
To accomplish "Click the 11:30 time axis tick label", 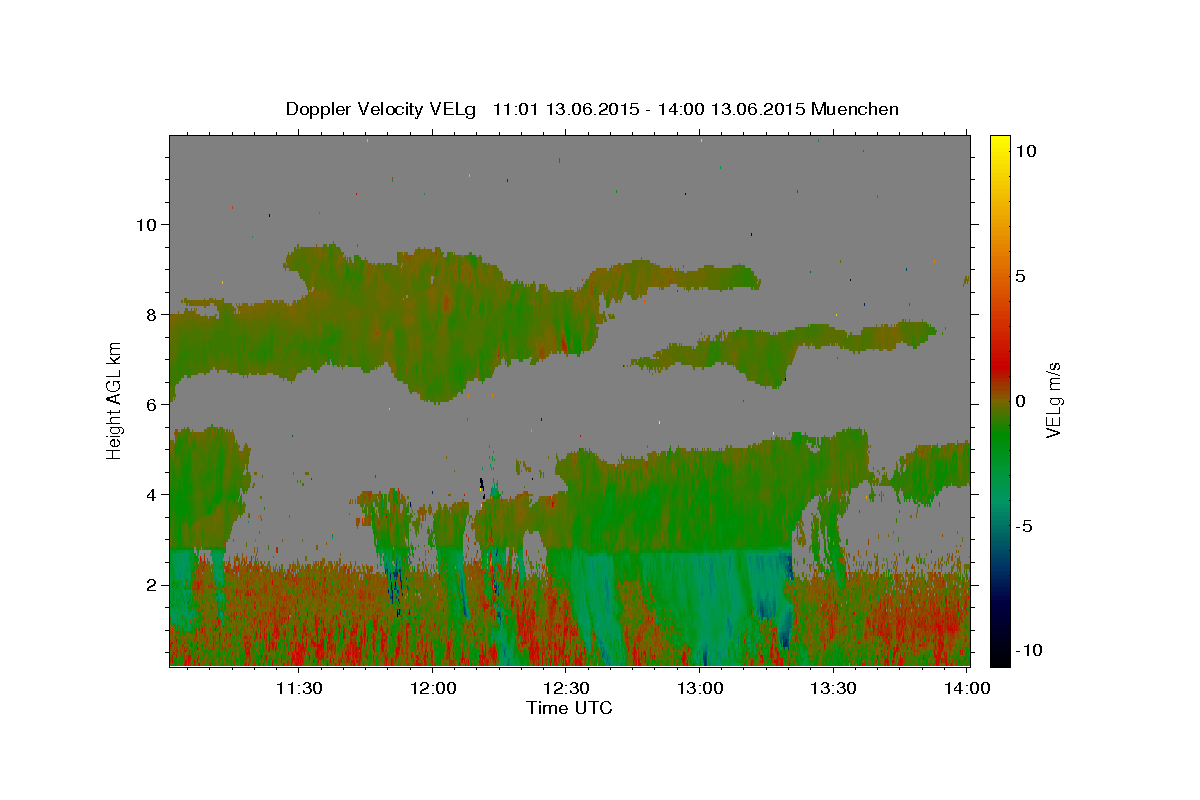I will (299, 688).
